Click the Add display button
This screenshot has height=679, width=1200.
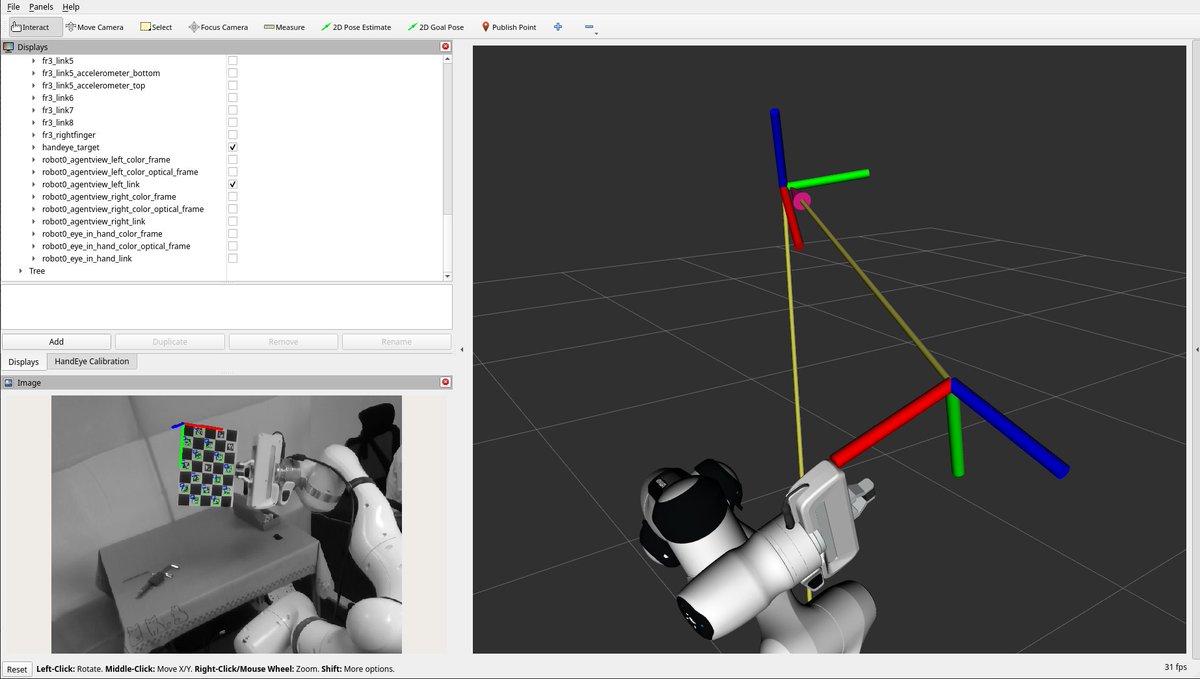pyautogui.click(x=56, y=341)
